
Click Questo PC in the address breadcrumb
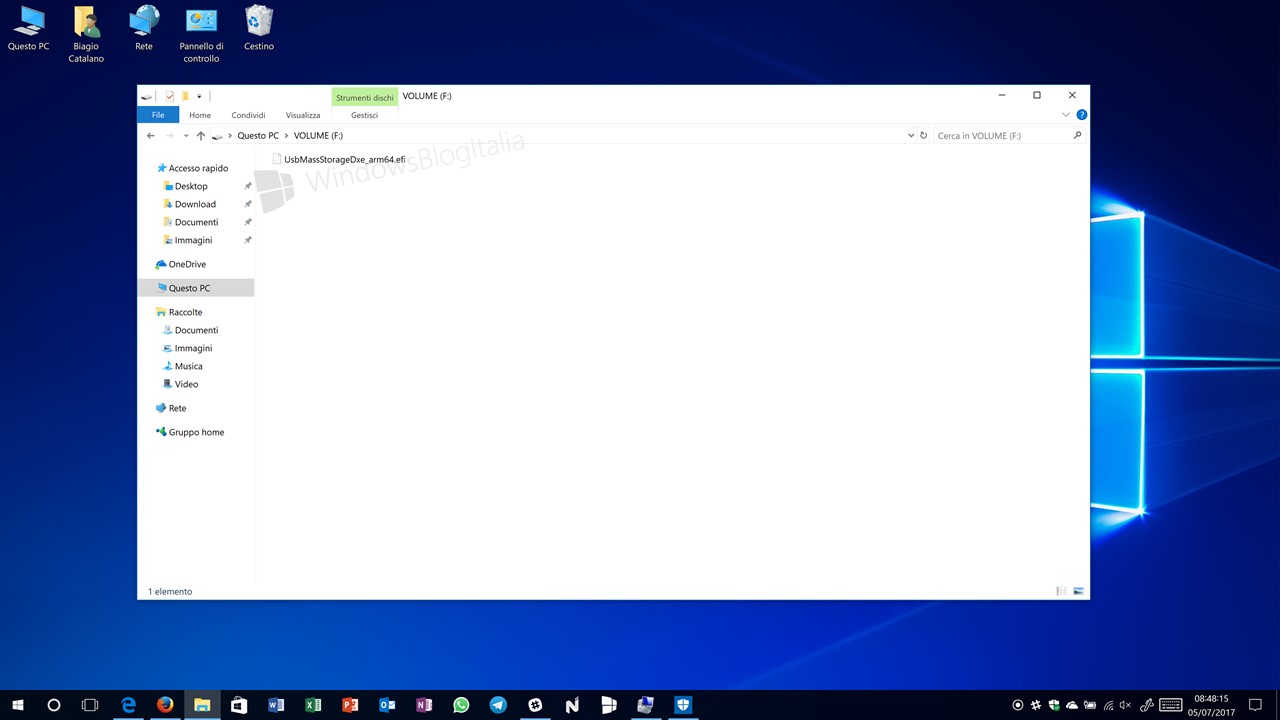coord(258,136)
